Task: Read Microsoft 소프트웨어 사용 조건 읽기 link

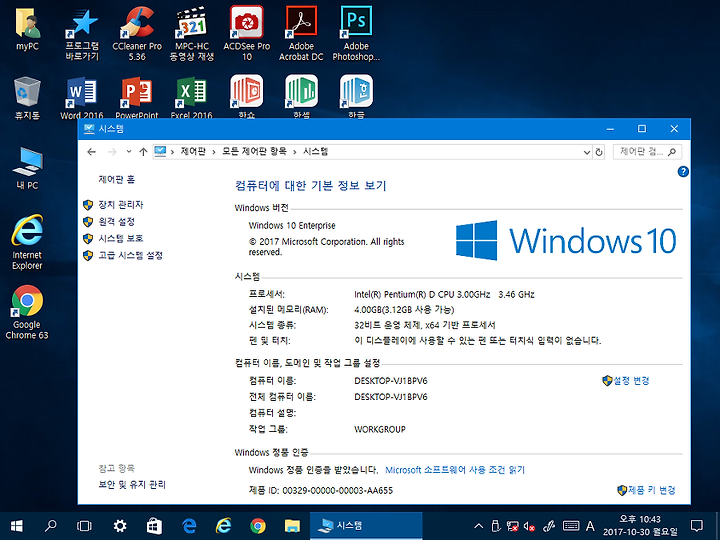Action: pos(455,470)
